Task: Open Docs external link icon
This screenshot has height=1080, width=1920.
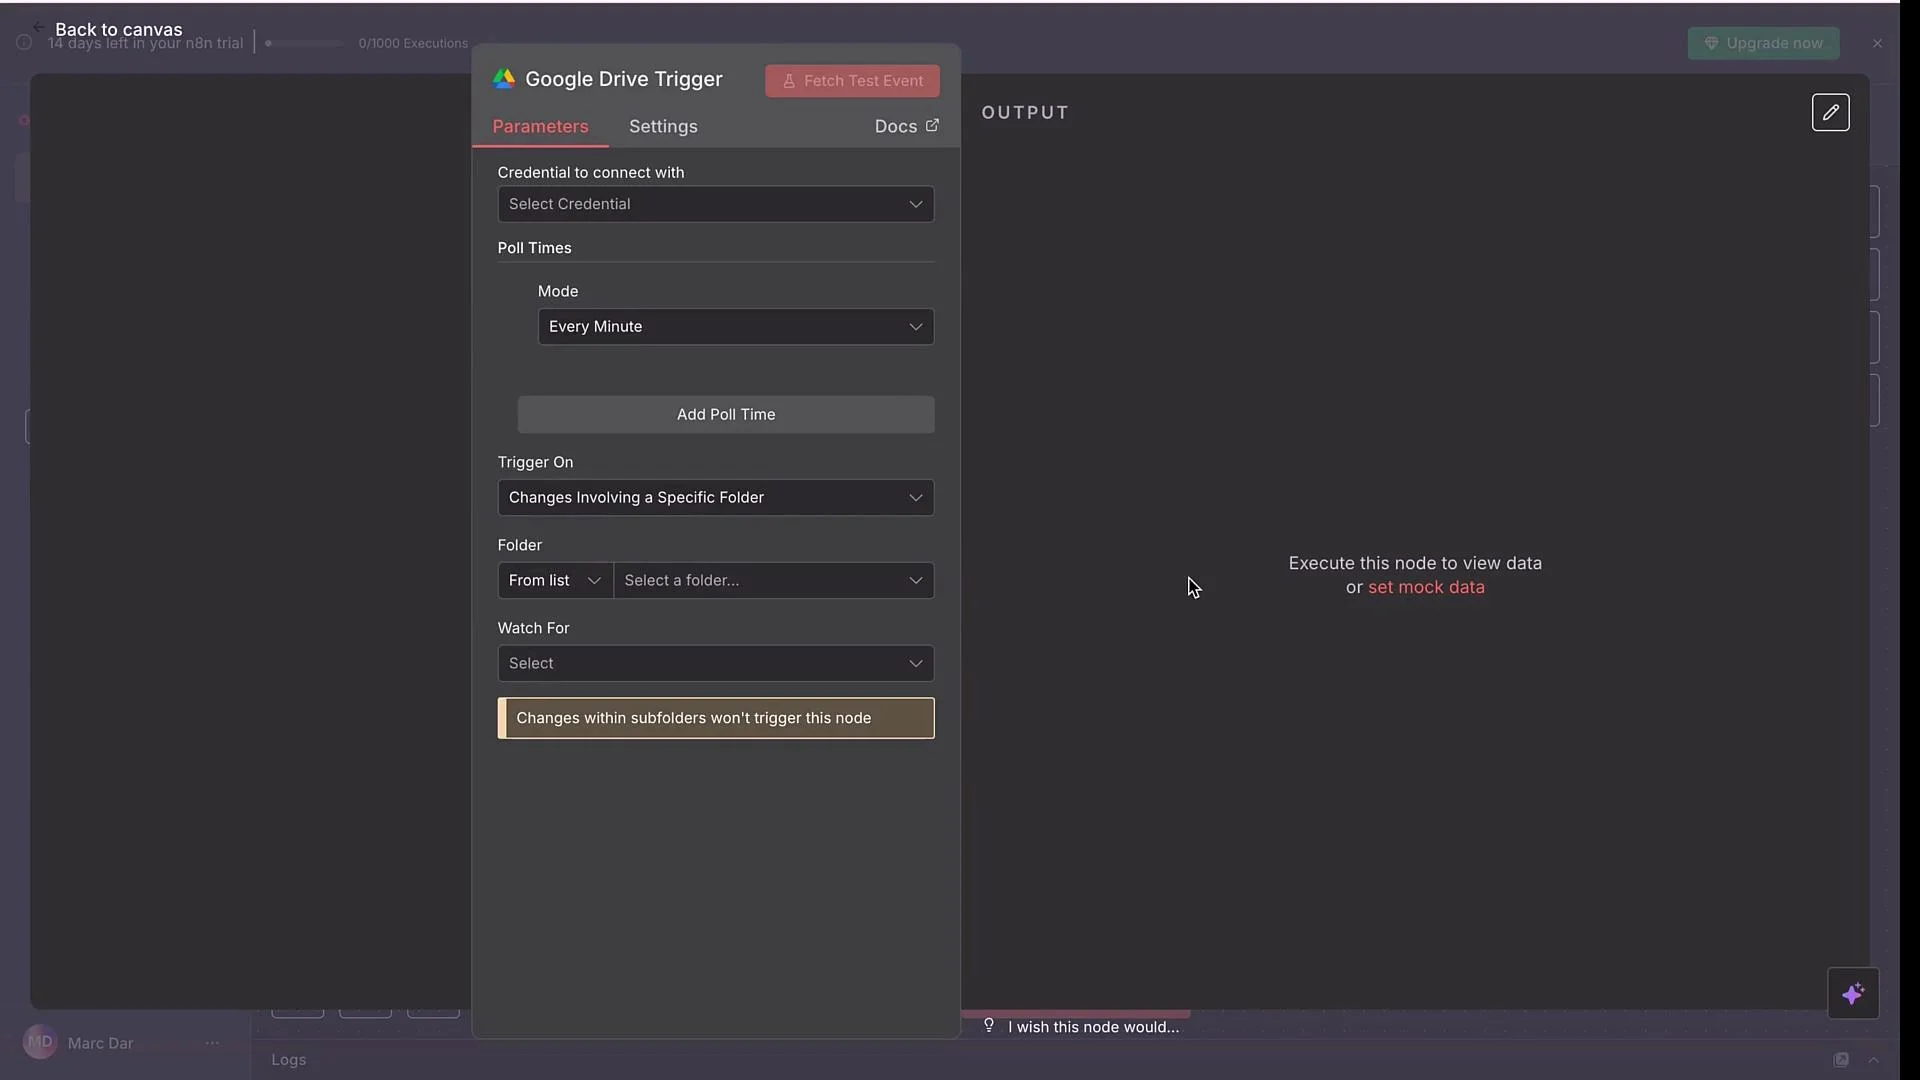Action: 932,125
